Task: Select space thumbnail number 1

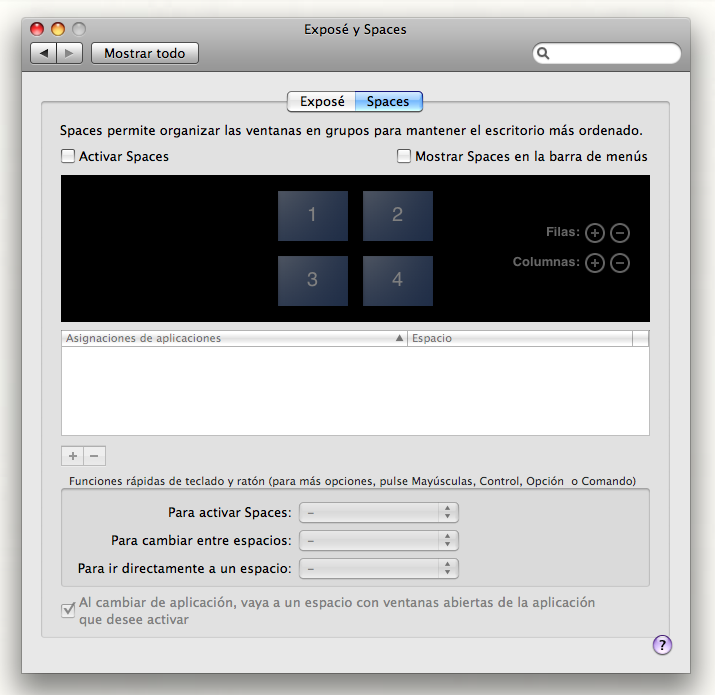Action: coord(313,216)
